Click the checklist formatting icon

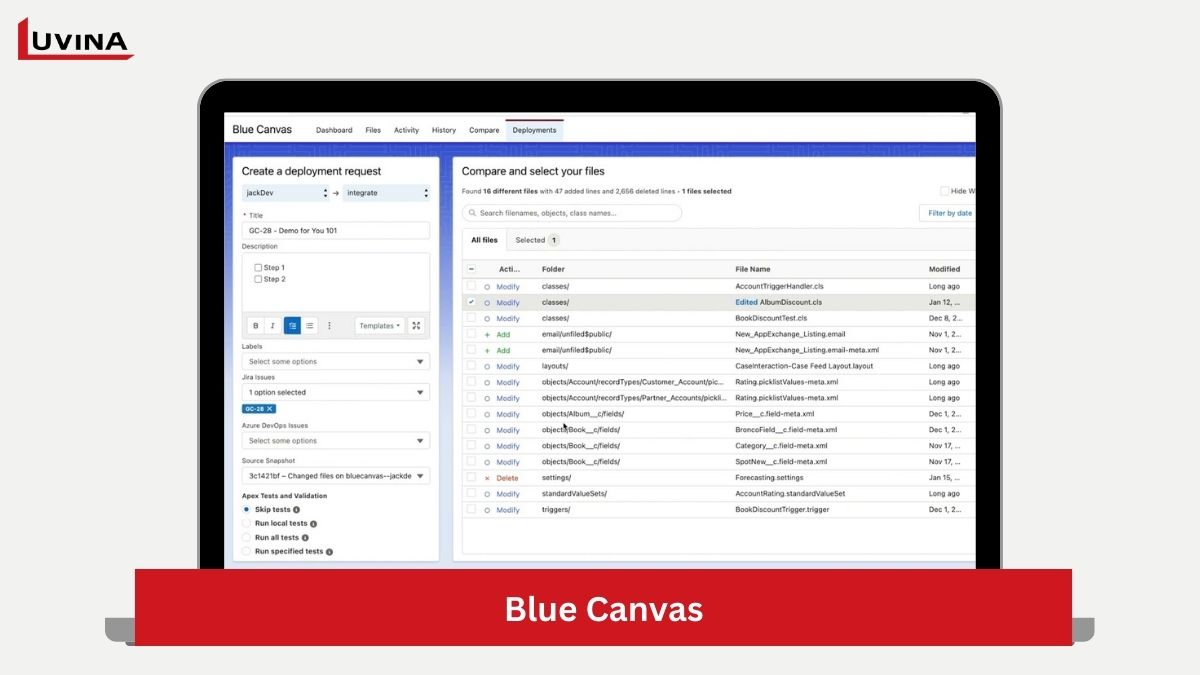pyautogui.click(x=292, y=326)
